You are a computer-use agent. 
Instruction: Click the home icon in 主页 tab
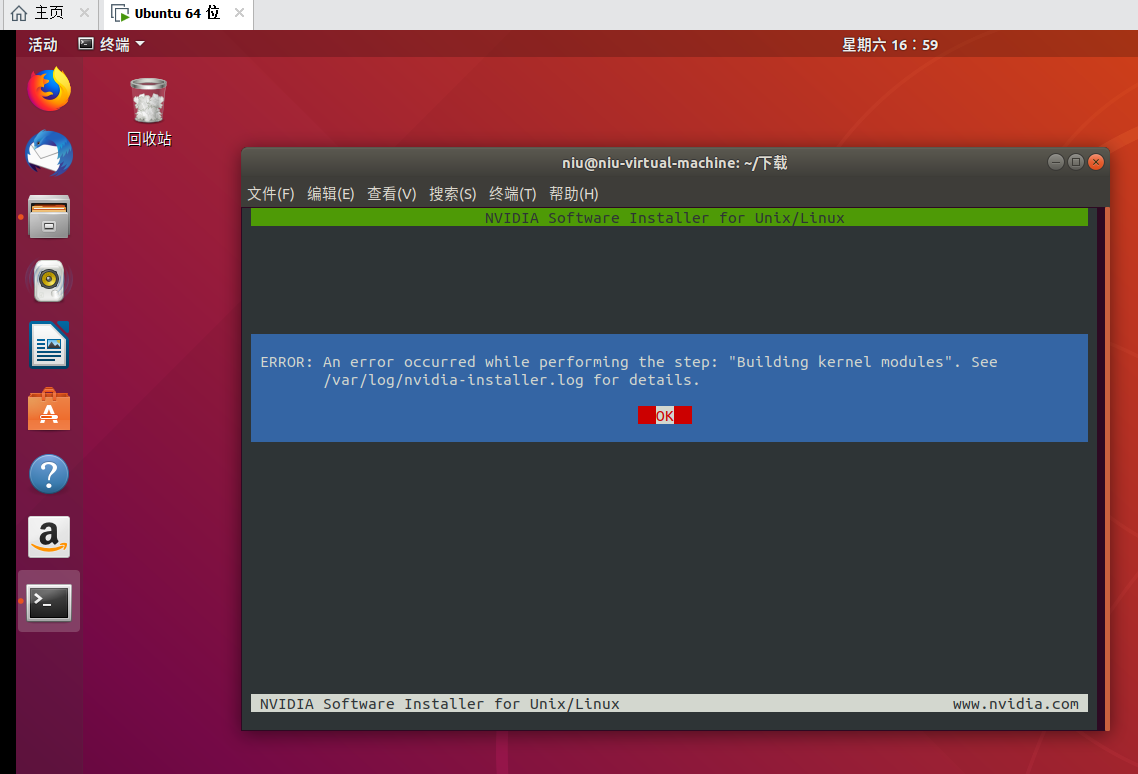(19, 13)
